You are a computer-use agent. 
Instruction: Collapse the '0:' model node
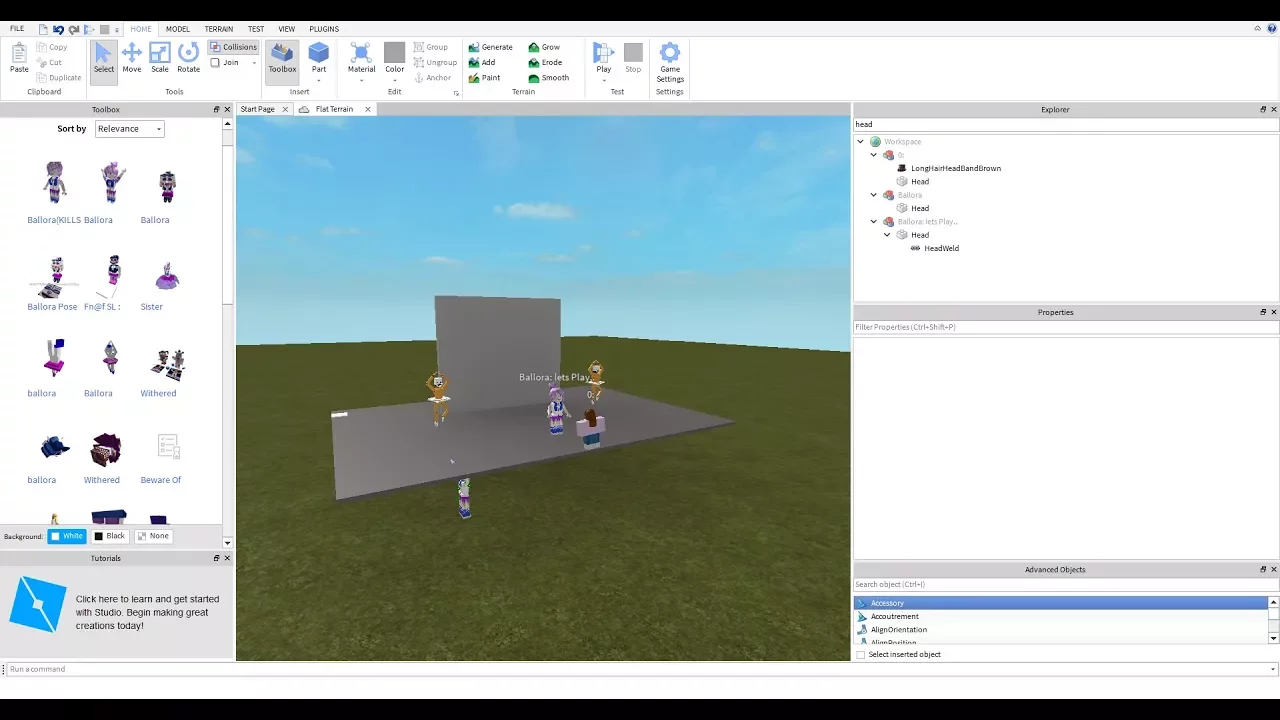tap(874, 155)
